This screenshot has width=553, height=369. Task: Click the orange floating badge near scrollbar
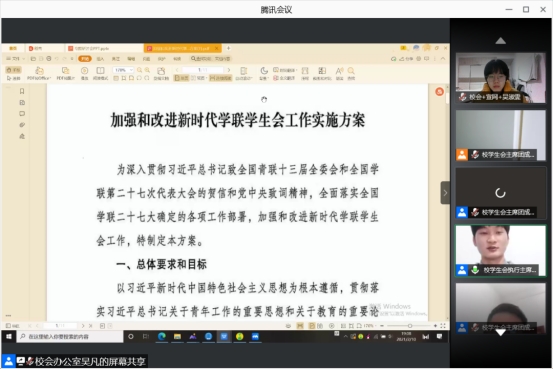439,92
